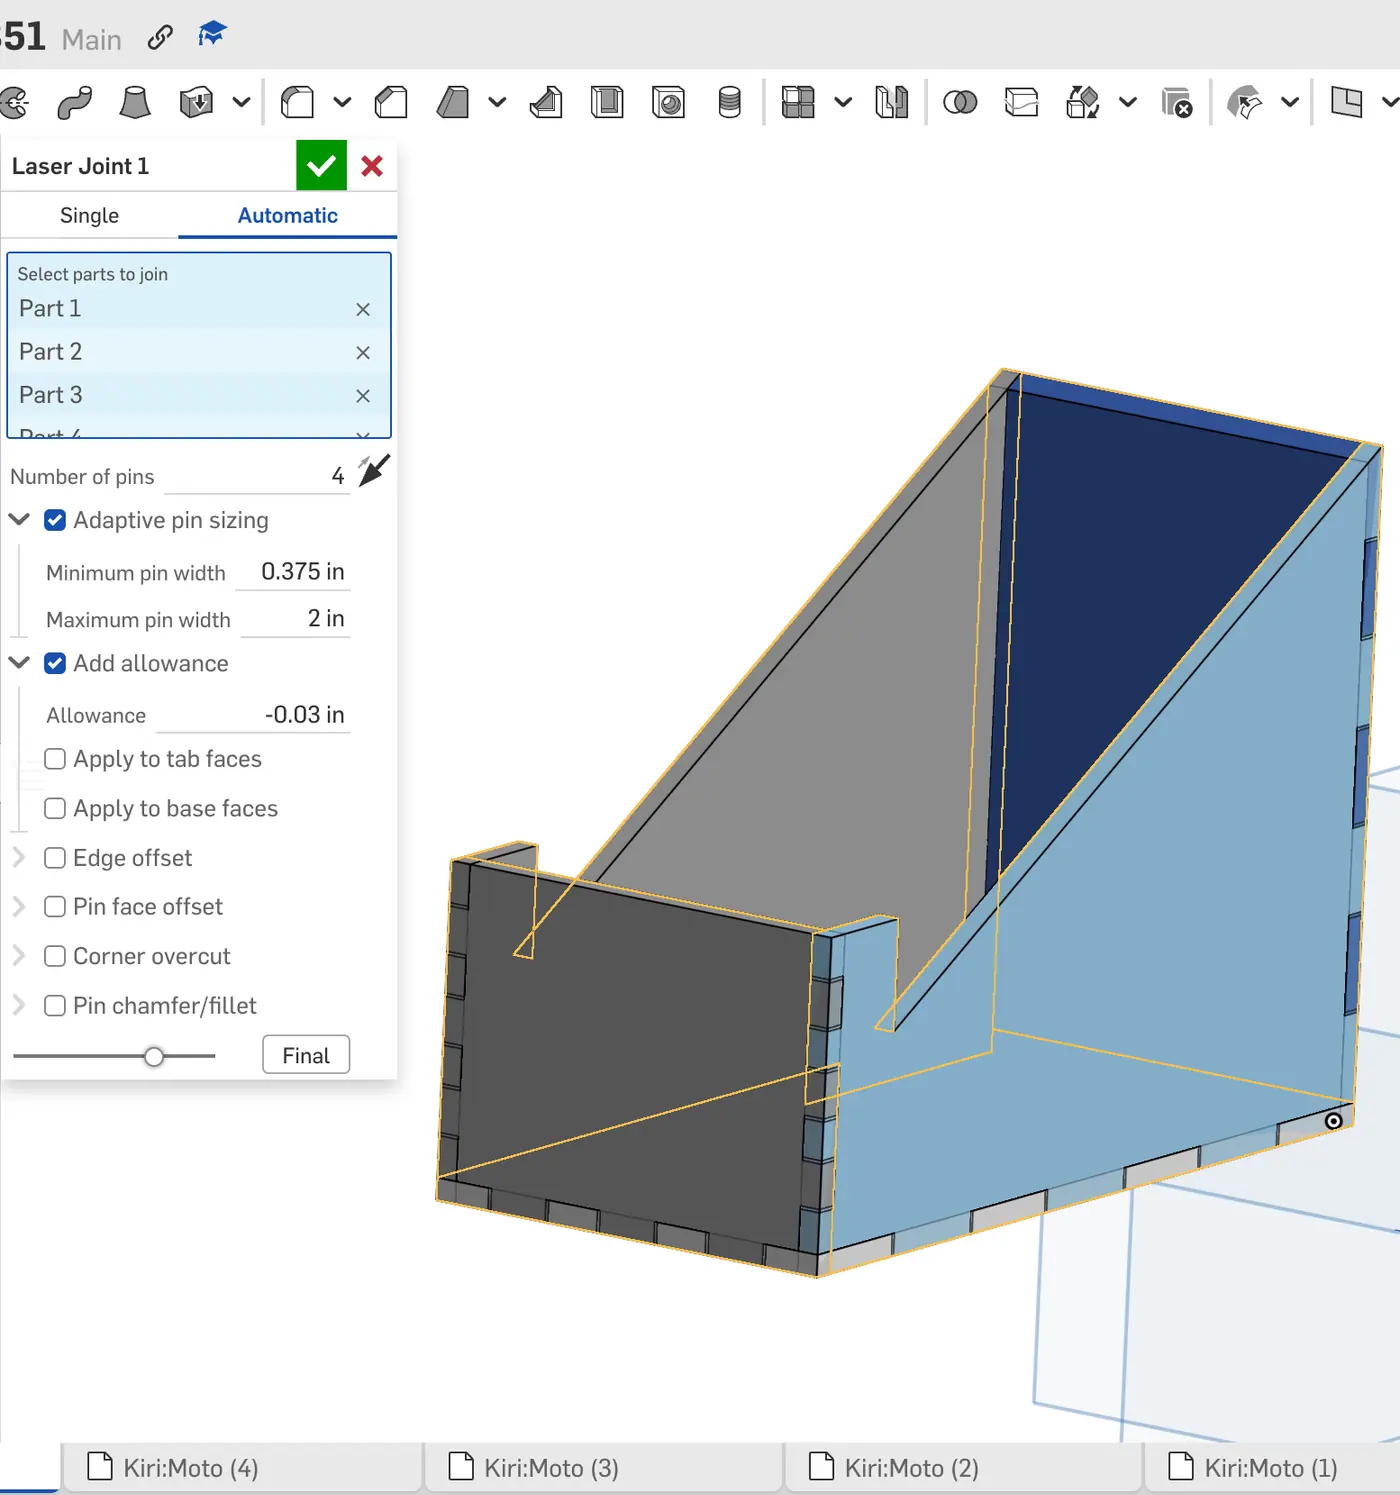
Task: Select the Delete part tool
Action: [x=1177, y=102]
